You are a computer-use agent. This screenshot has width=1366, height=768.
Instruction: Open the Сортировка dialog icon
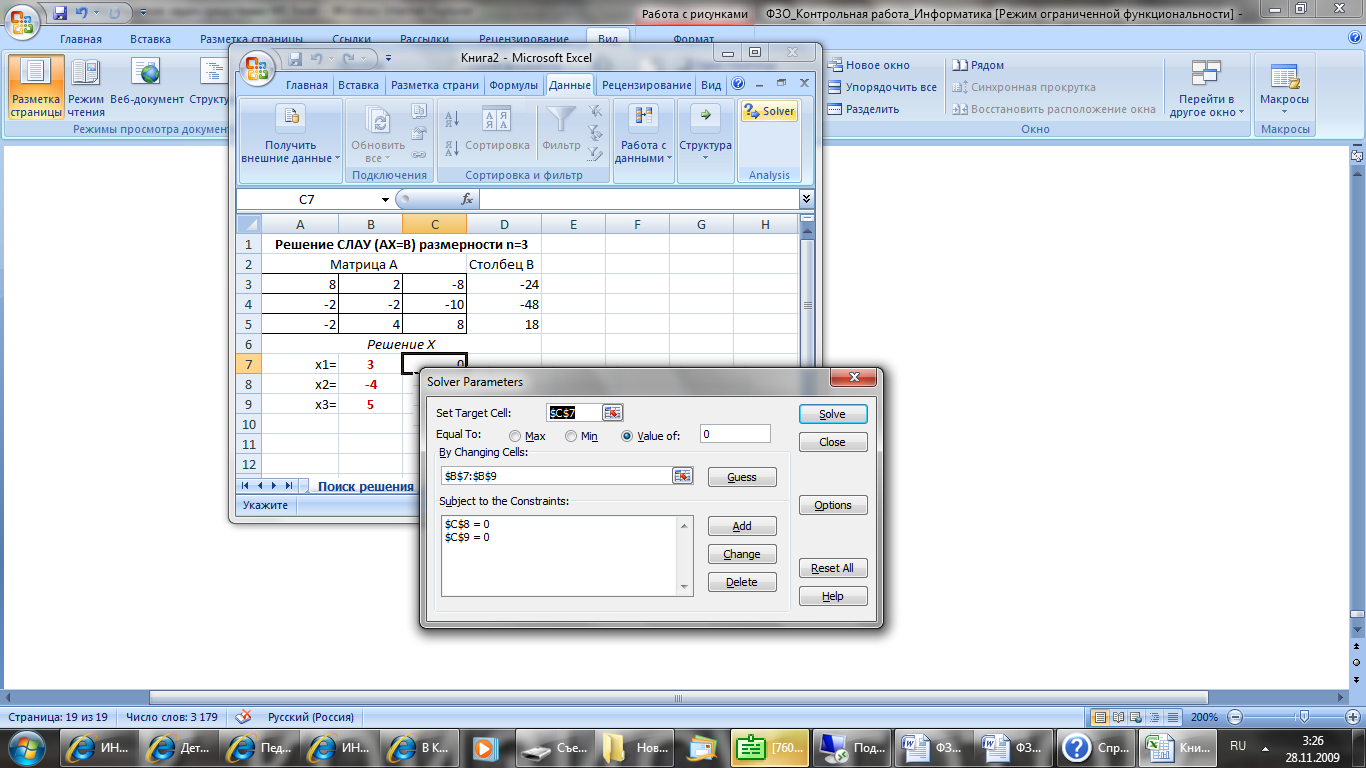point(496,130)
